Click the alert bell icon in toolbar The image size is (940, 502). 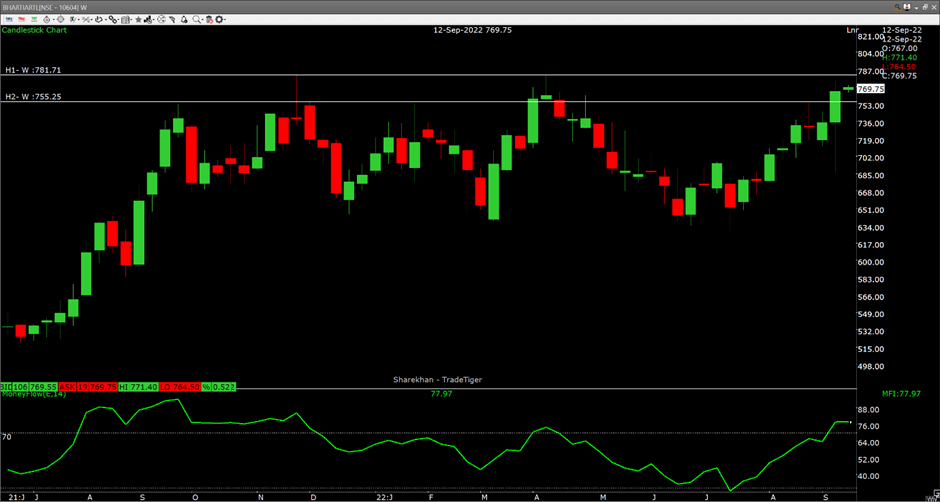(x=184, y=19)
